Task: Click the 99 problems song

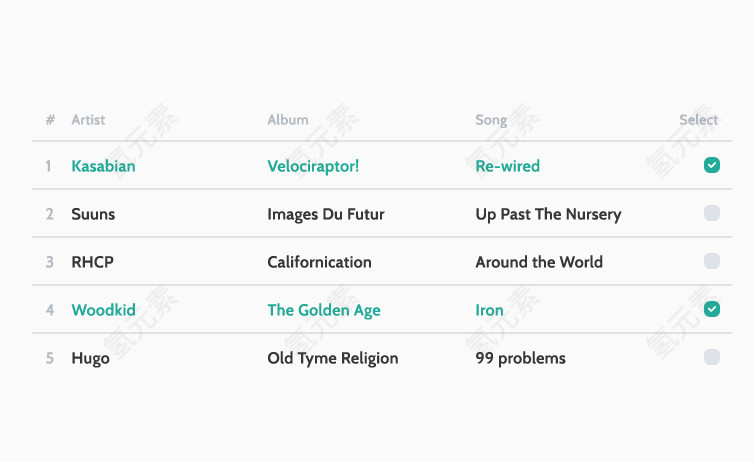Action: click(520, 358)
